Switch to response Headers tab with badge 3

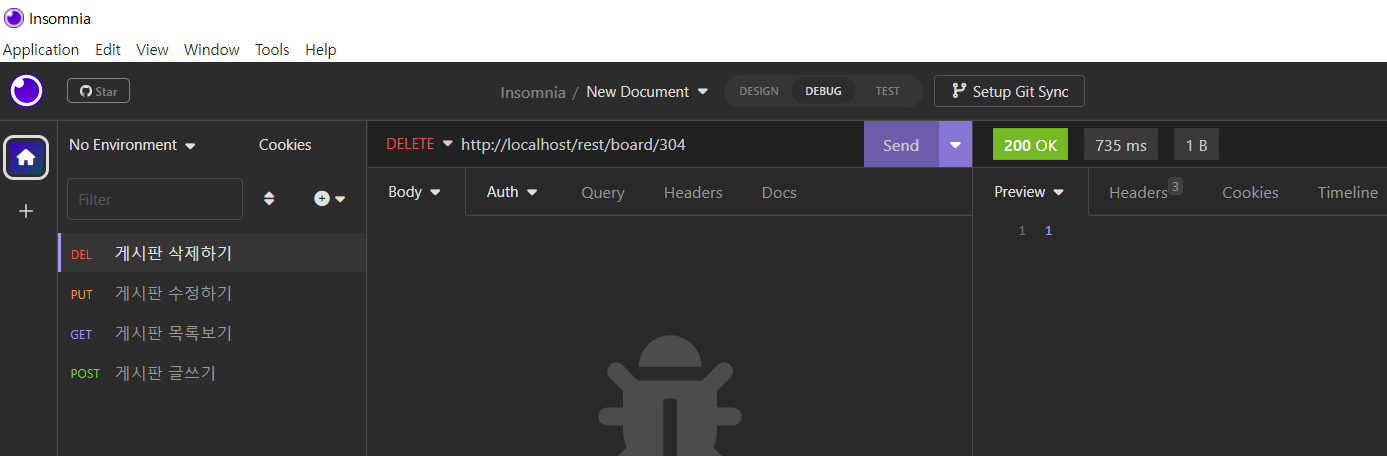tap(1146, 192)
